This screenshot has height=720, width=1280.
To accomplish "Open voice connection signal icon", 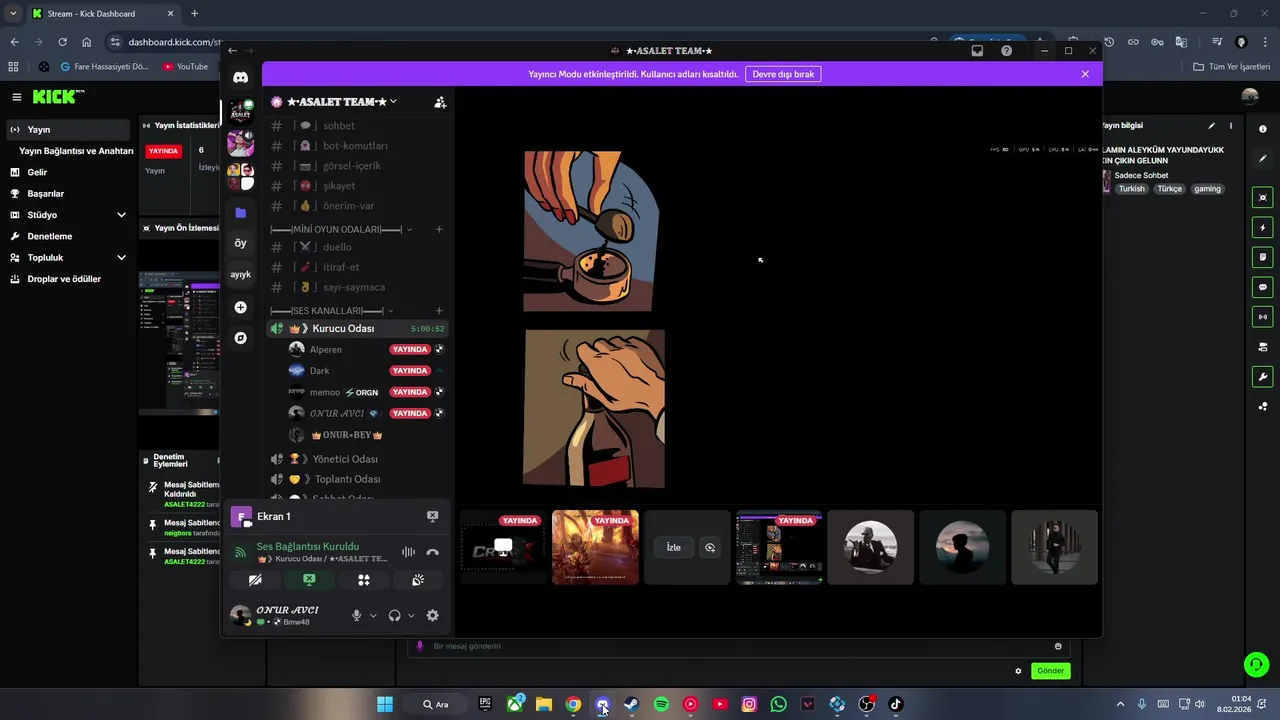I will click(x=240, y=552).
